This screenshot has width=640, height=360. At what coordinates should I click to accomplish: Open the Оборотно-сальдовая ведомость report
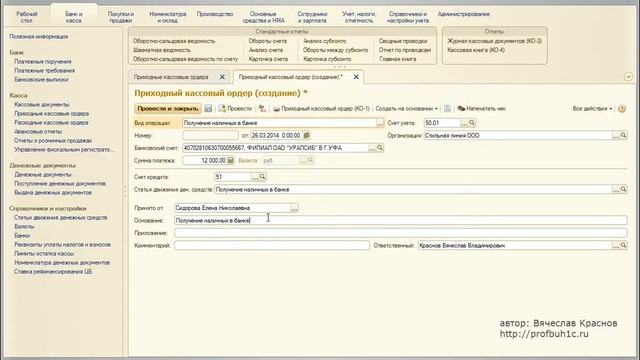(x=174, y=41)
